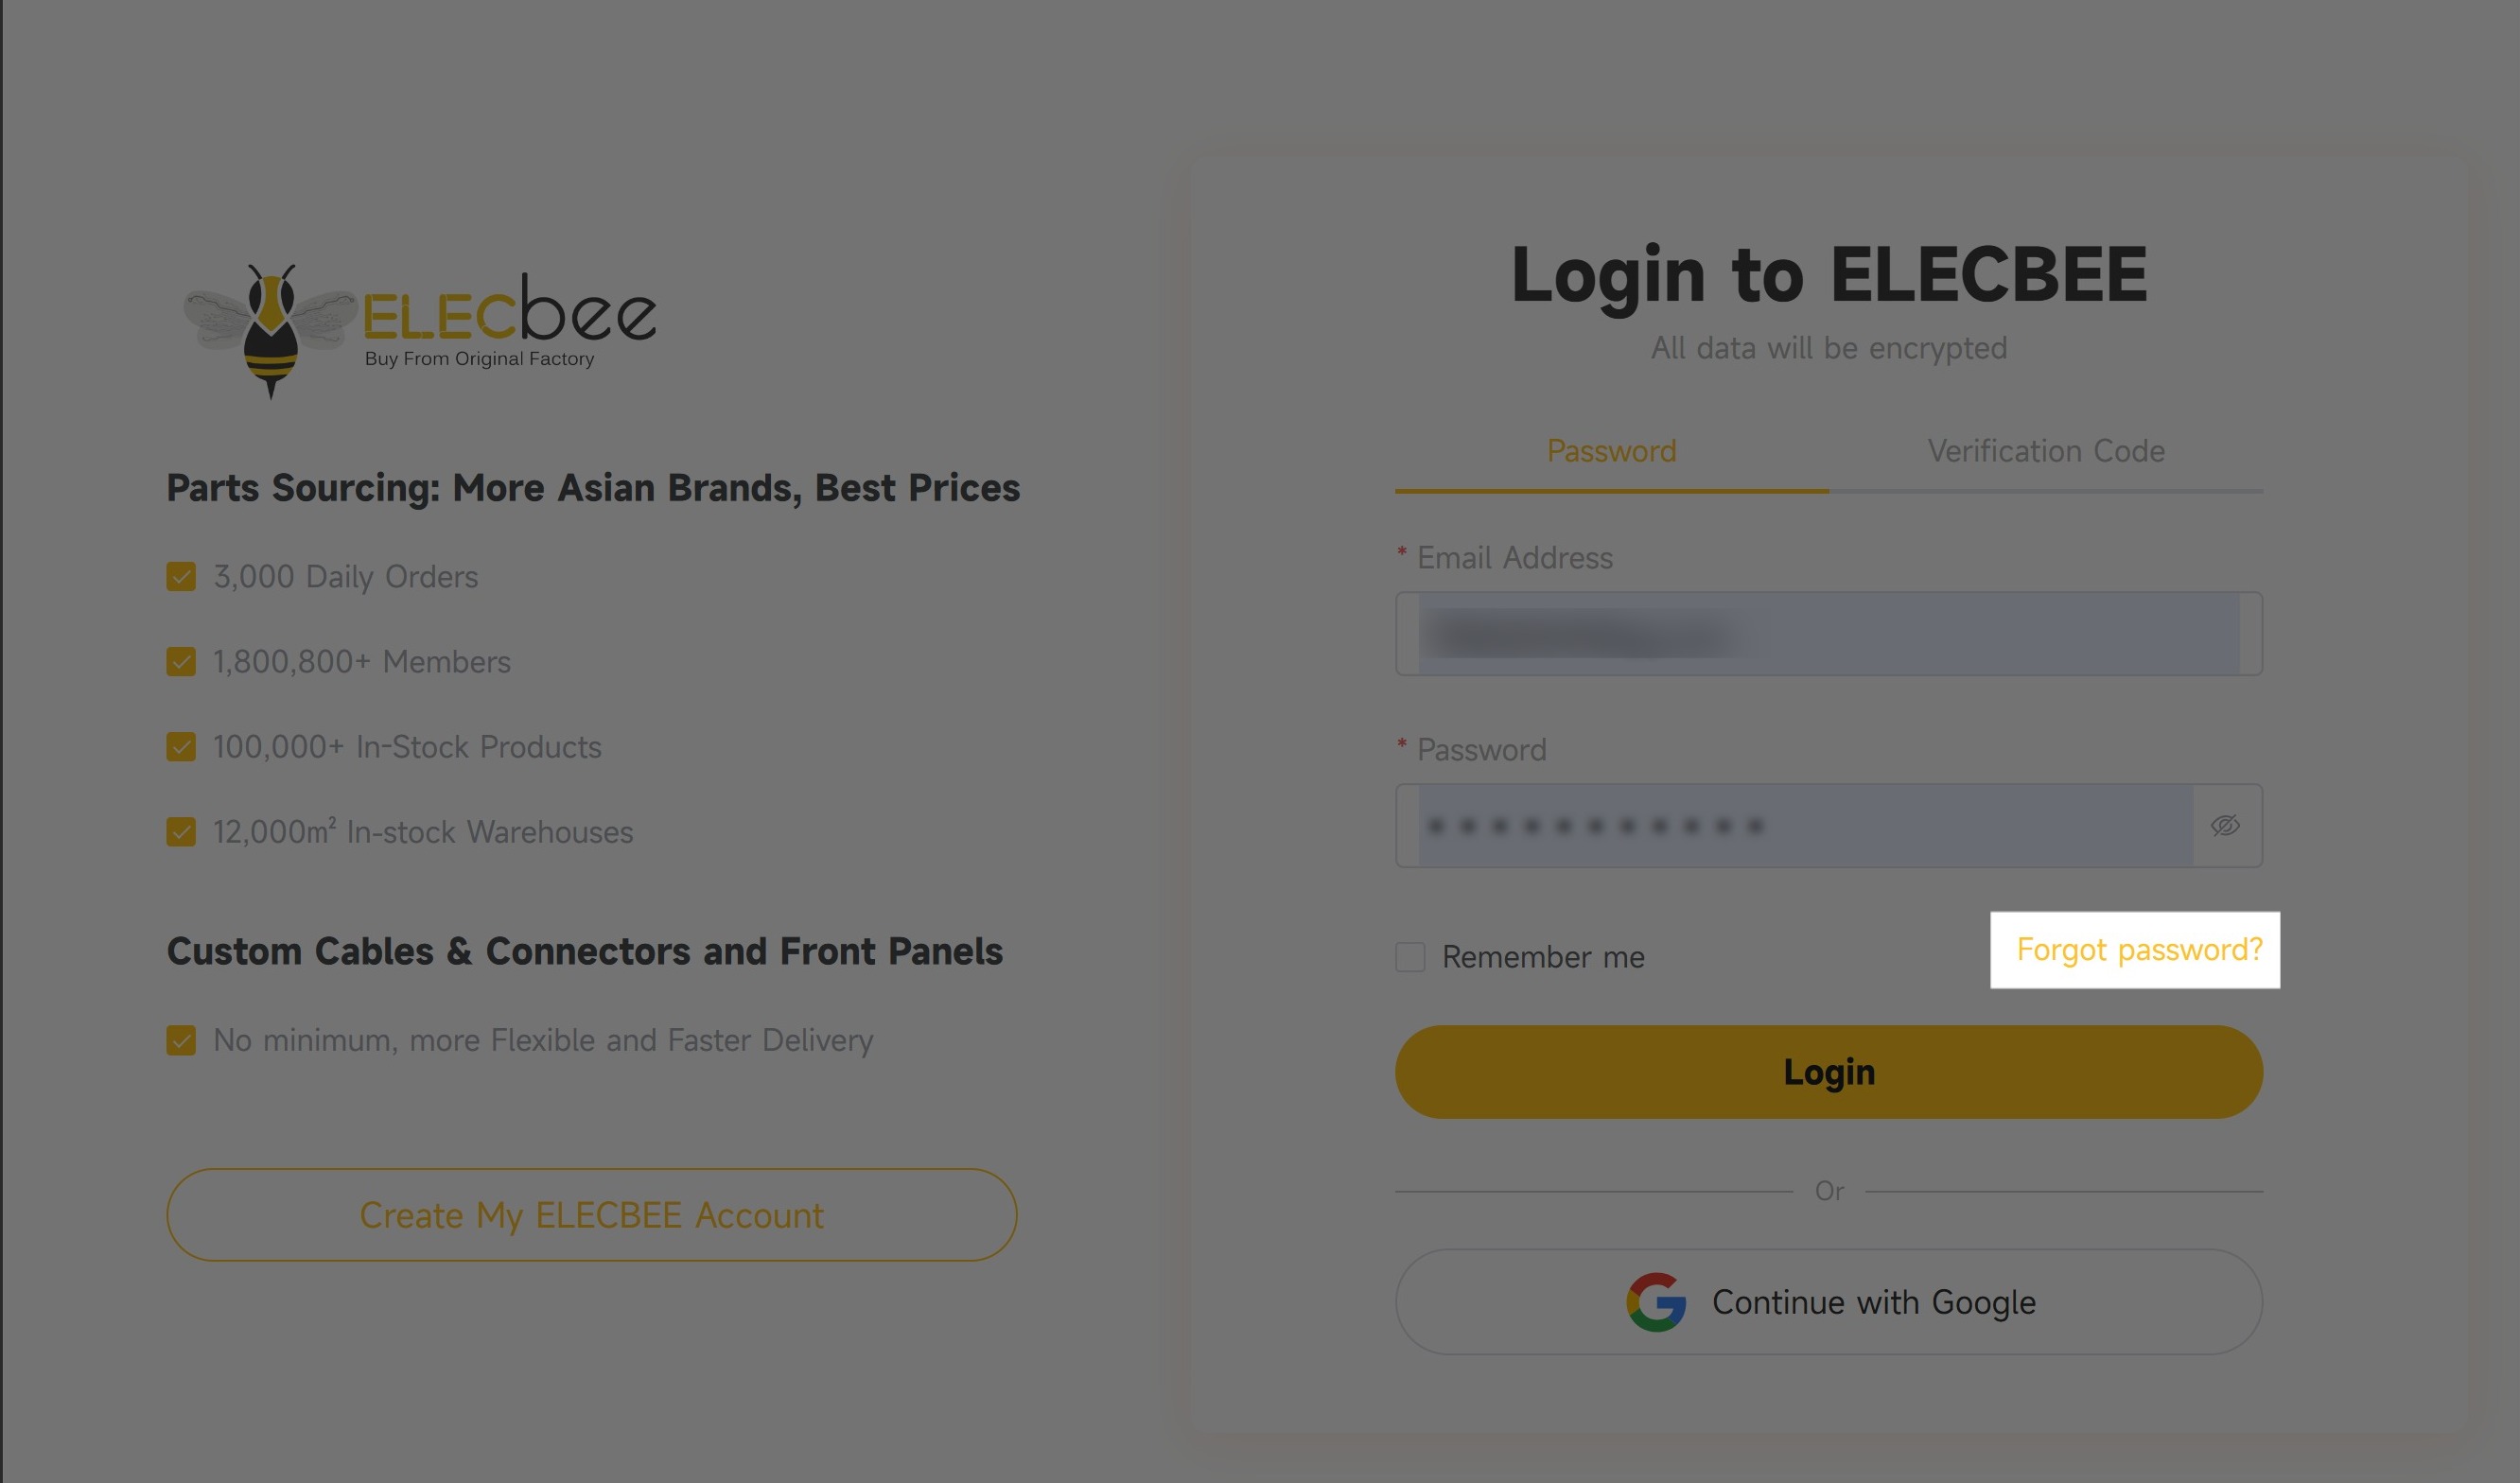Toggle password visibility eye icon

(2225, 826)
